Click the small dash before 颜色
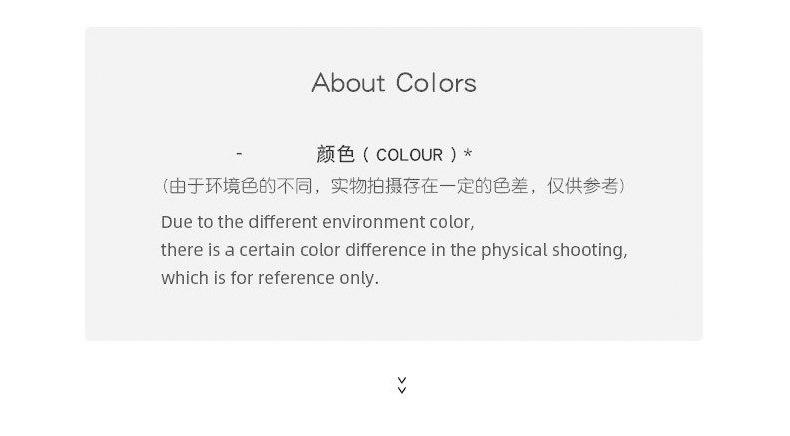790x436 pixels. tap(239, 153)
